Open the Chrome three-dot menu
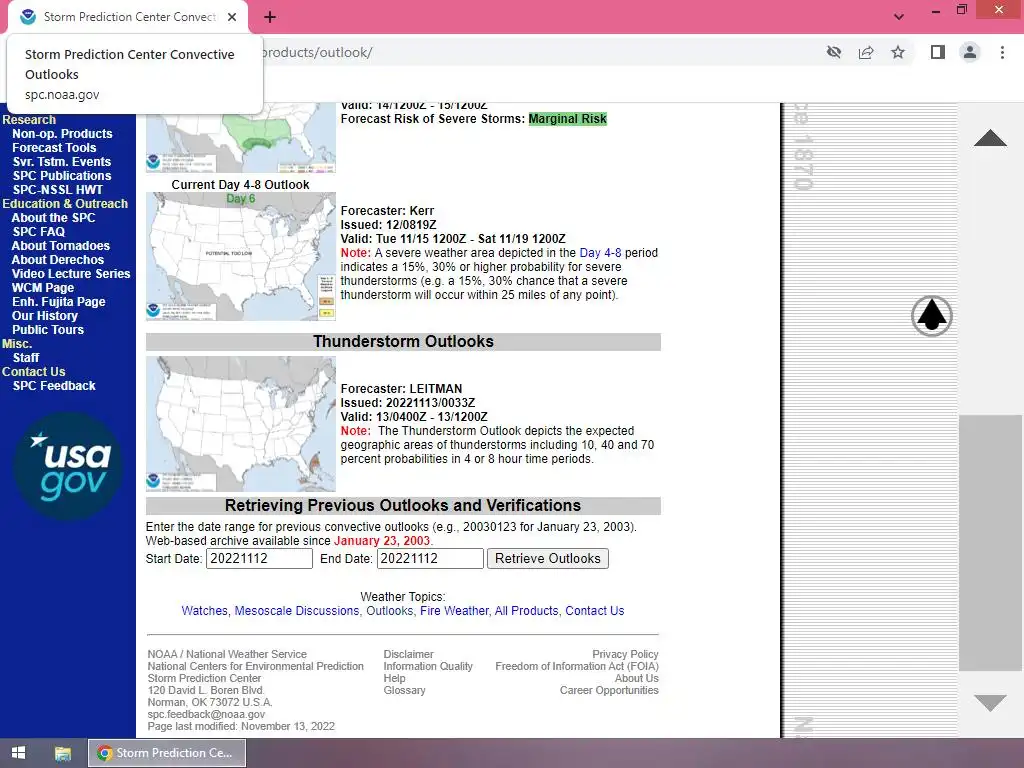The width and height of the screenshot is (1024, 768). (1002, 52)
